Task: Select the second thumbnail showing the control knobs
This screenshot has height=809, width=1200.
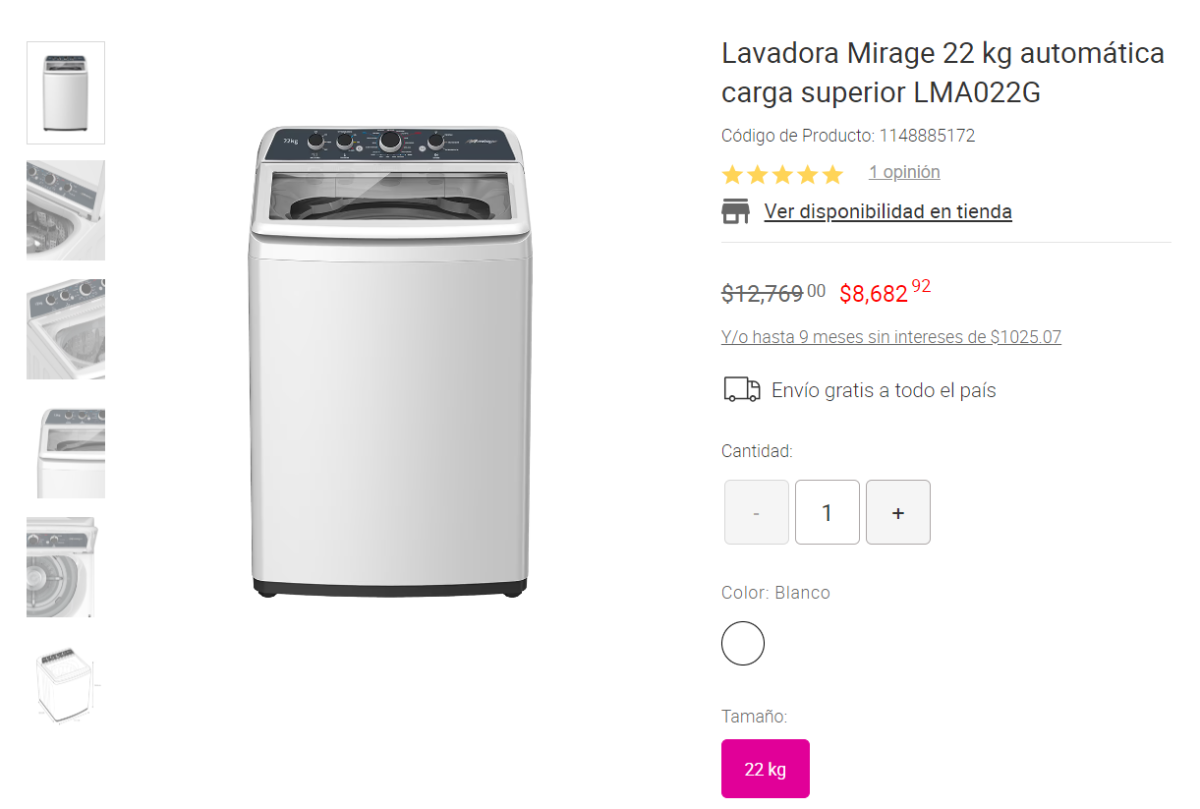Action: pyautogui.click(x=65, y=210)
